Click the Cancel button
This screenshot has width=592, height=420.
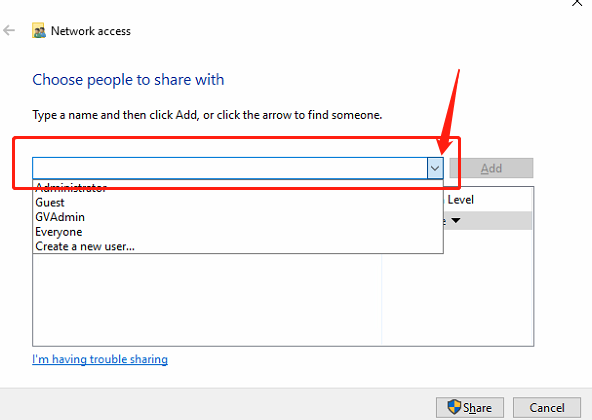(547, 408)
